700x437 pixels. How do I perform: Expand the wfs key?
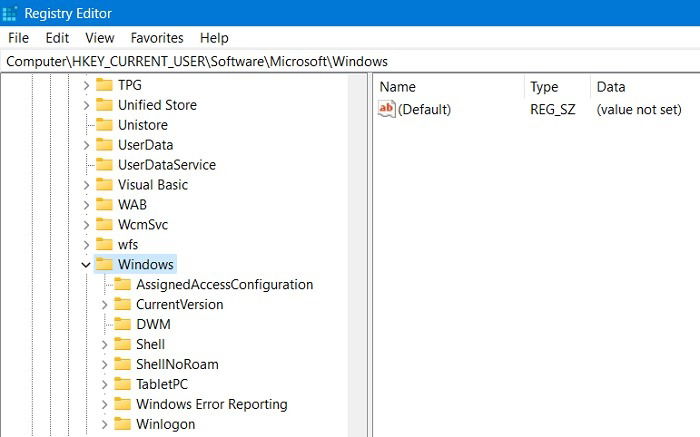click(x=86, y=244)
